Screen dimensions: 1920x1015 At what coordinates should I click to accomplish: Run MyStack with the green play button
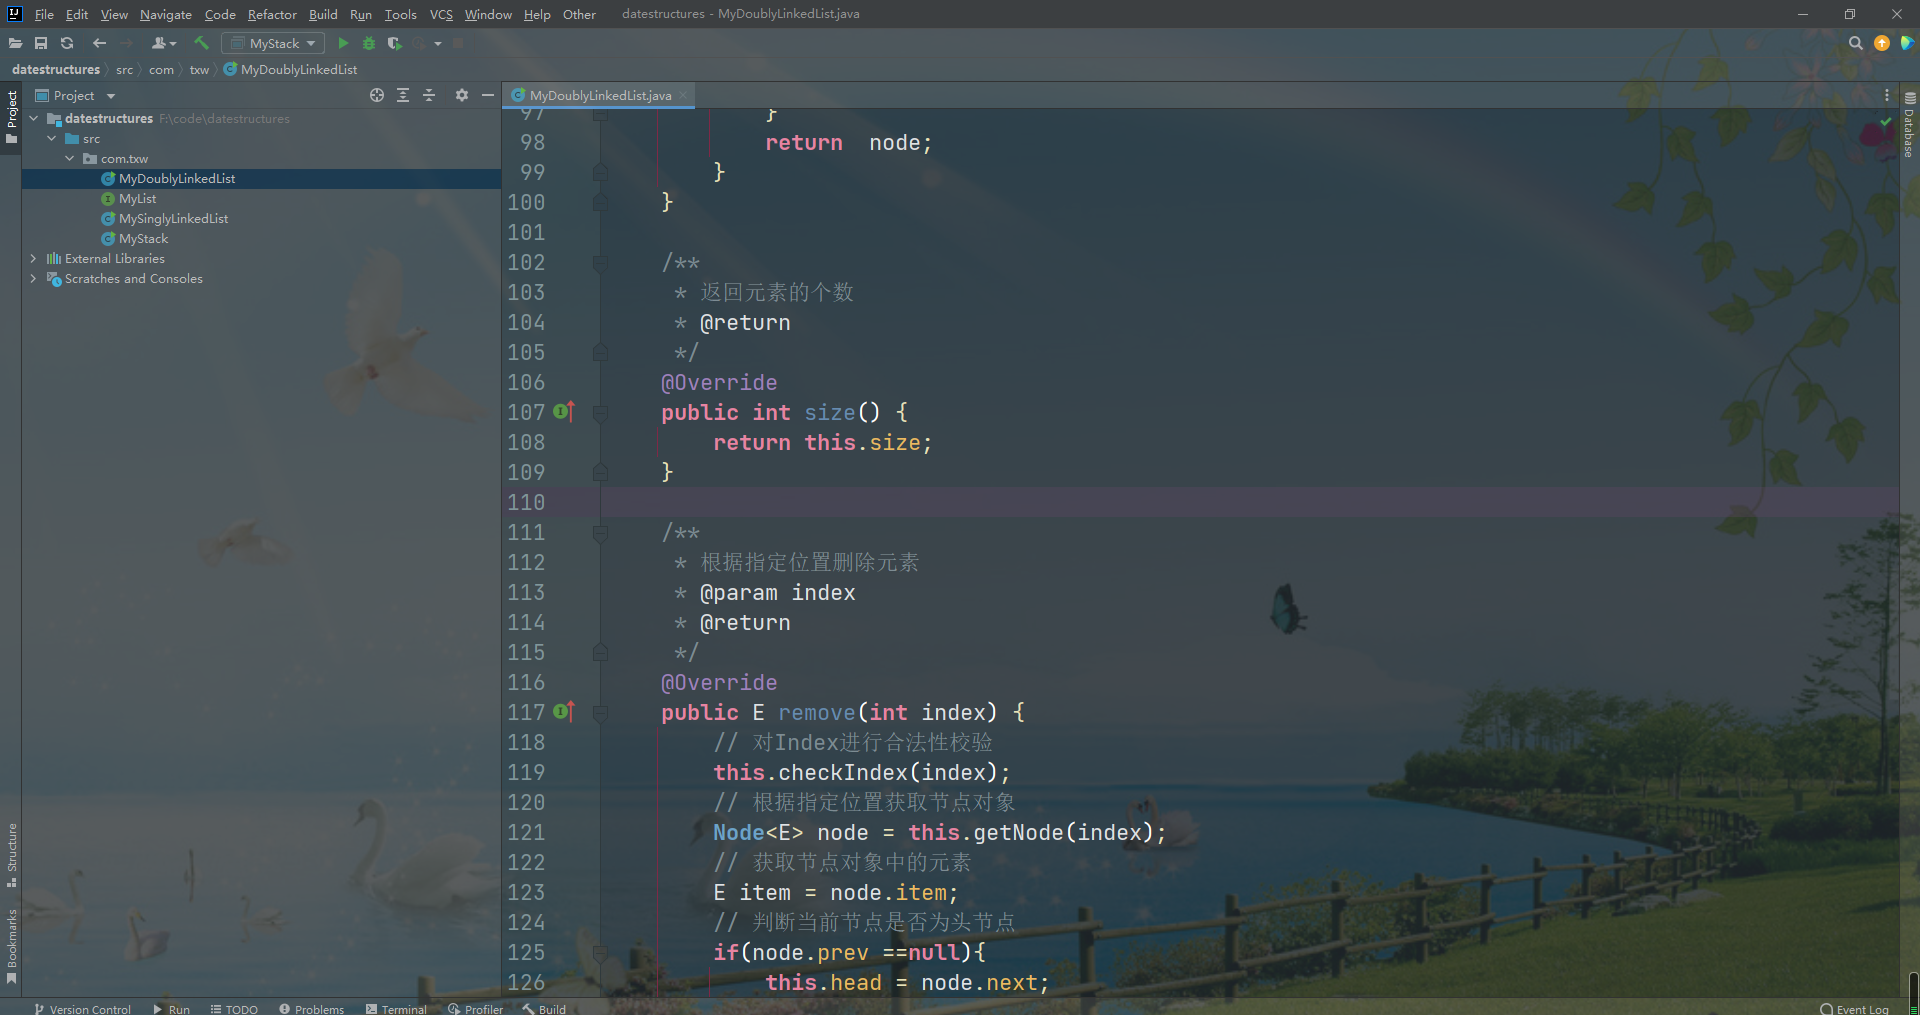pos(343,43)
